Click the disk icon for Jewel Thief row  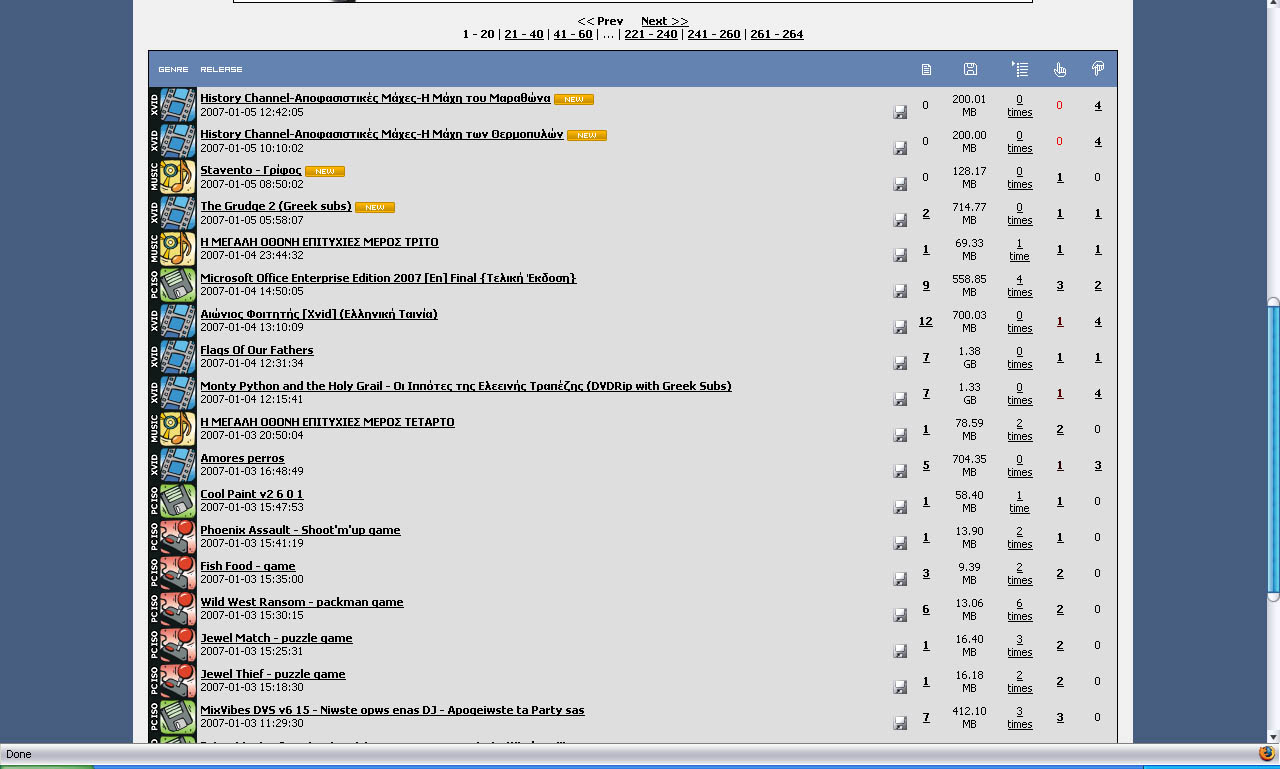click(900, 688)
